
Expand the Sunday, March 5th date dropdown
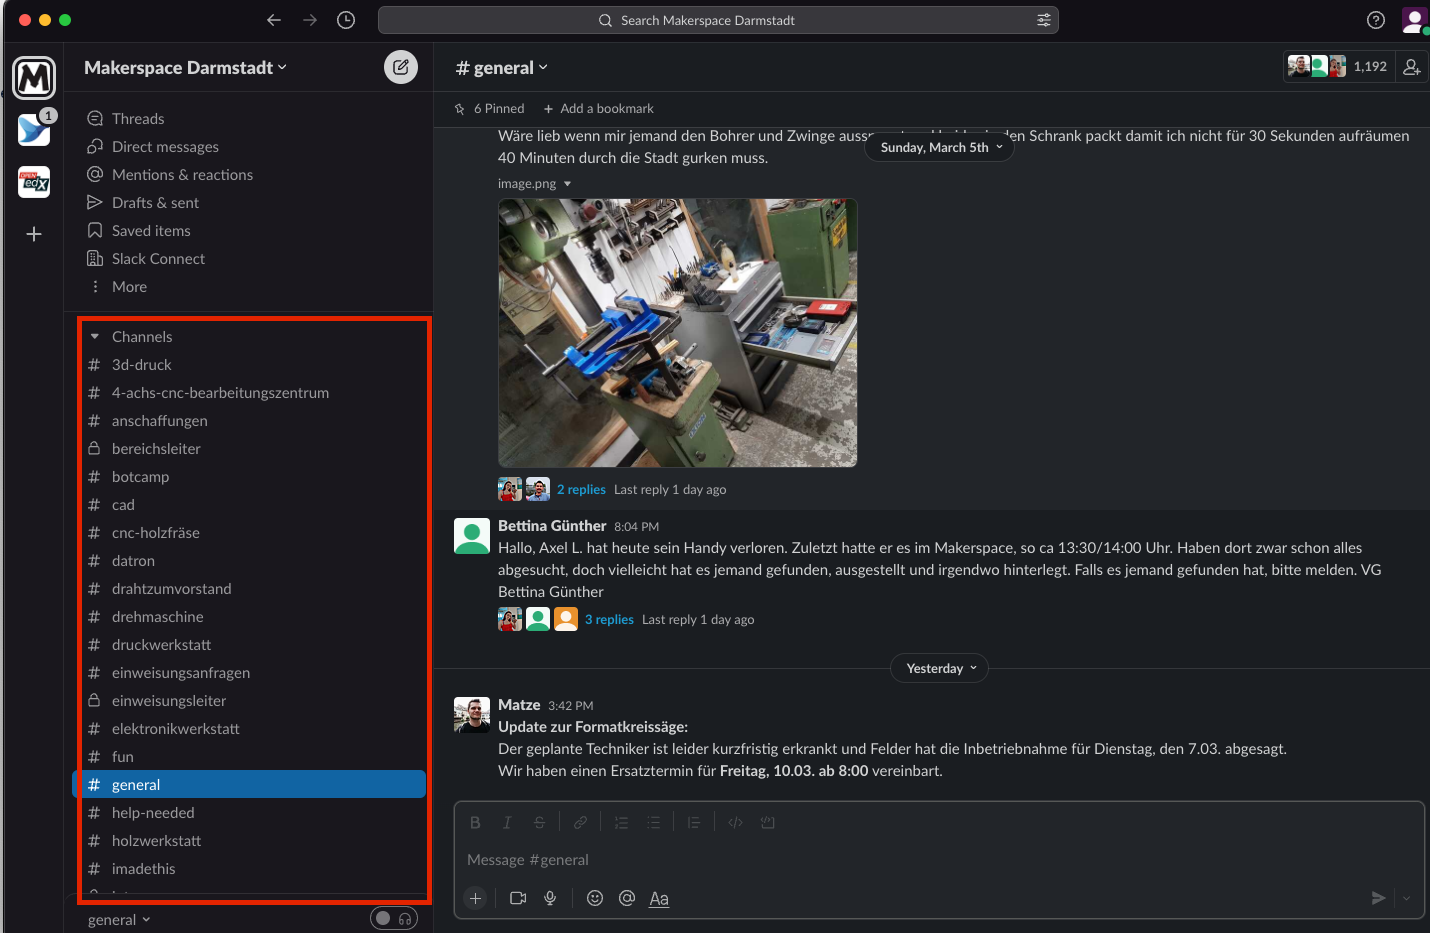pos(941,147)
